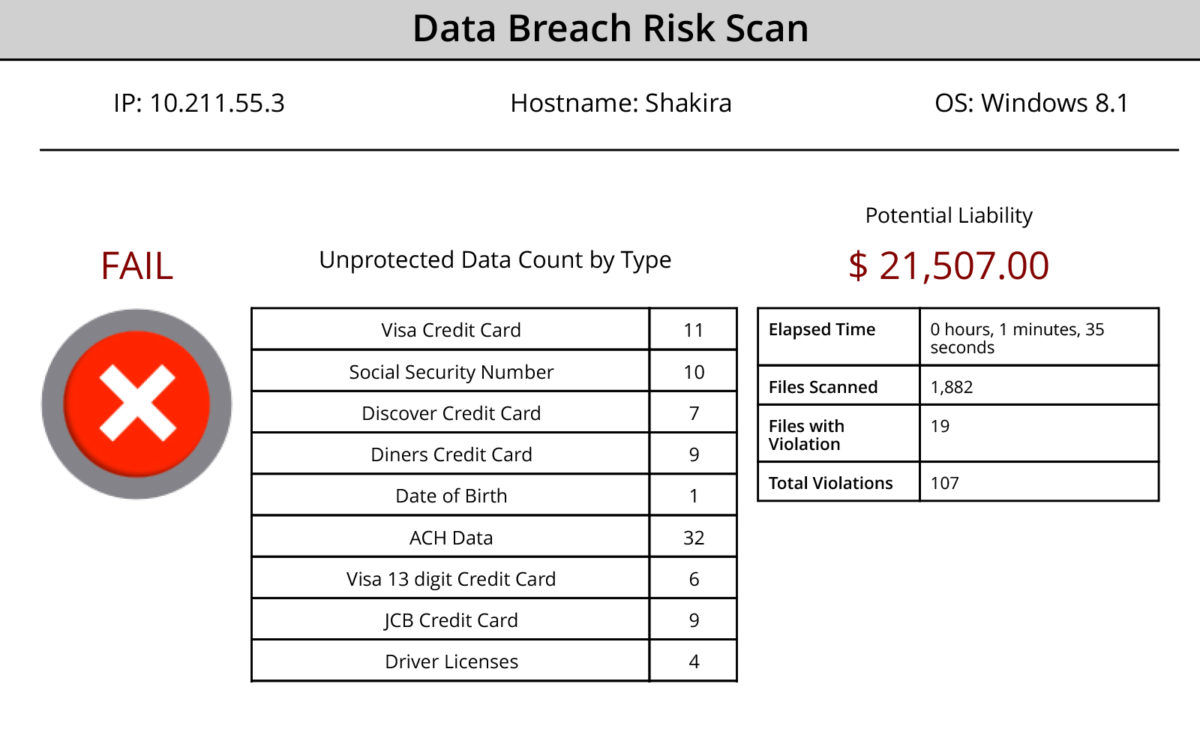Select the Visa Credit Card row

click(451, 330)
